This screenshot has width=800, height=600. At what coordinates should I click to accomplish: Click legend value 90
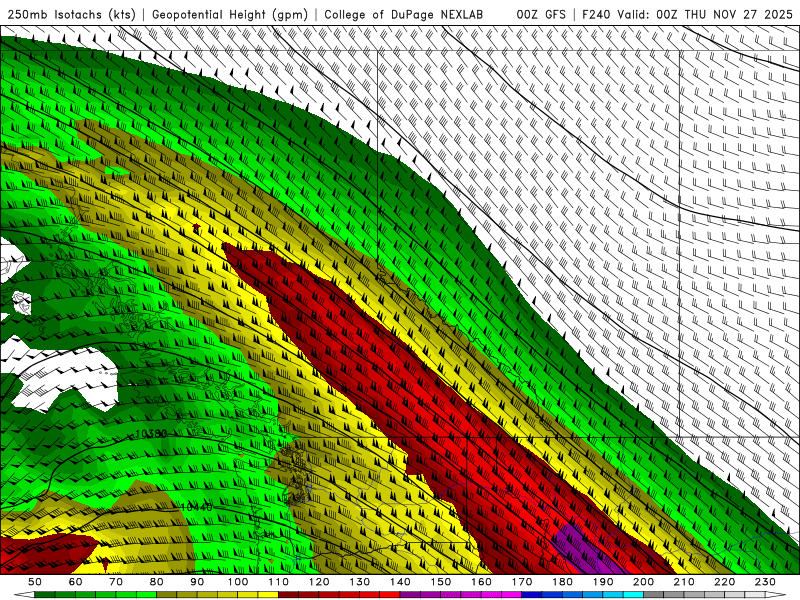tap(197, 582)
